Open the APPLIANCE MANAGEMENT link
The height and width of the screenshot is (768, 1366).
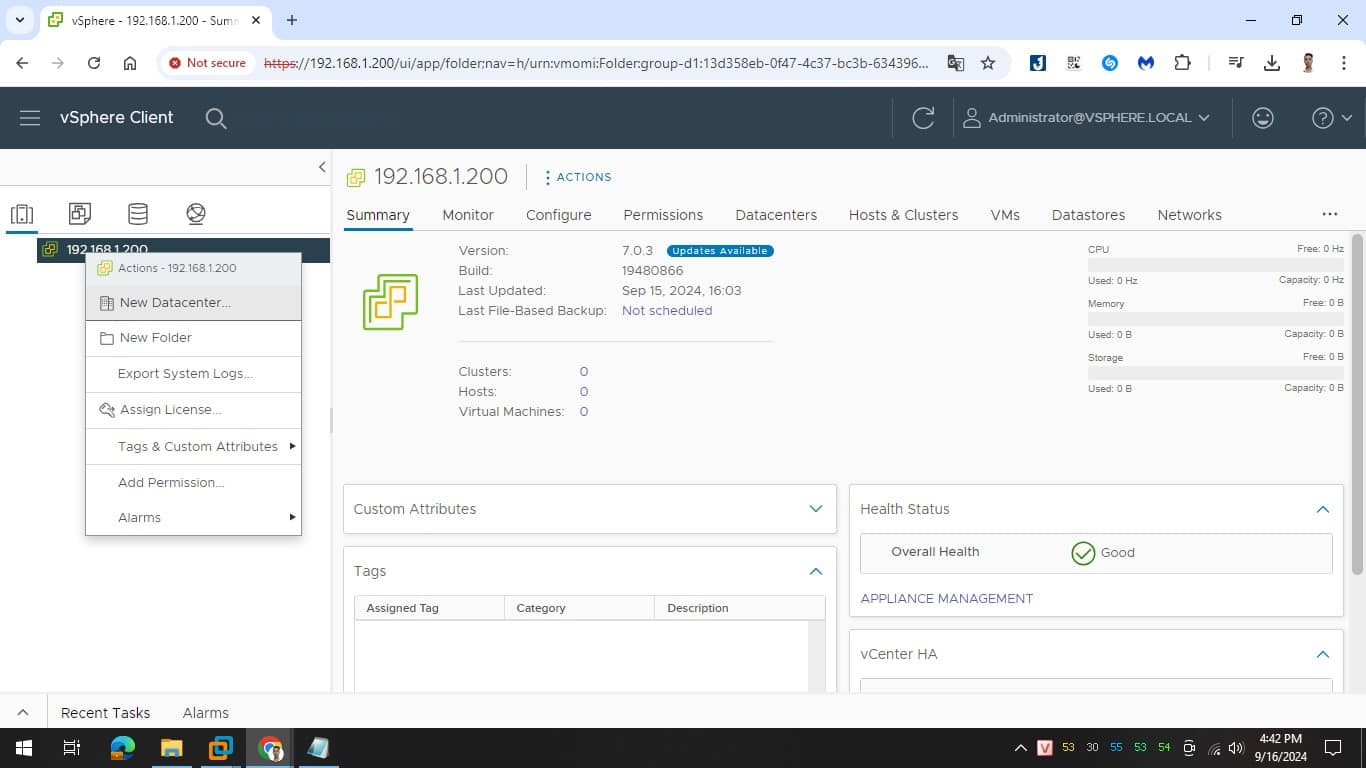[946, 599]
